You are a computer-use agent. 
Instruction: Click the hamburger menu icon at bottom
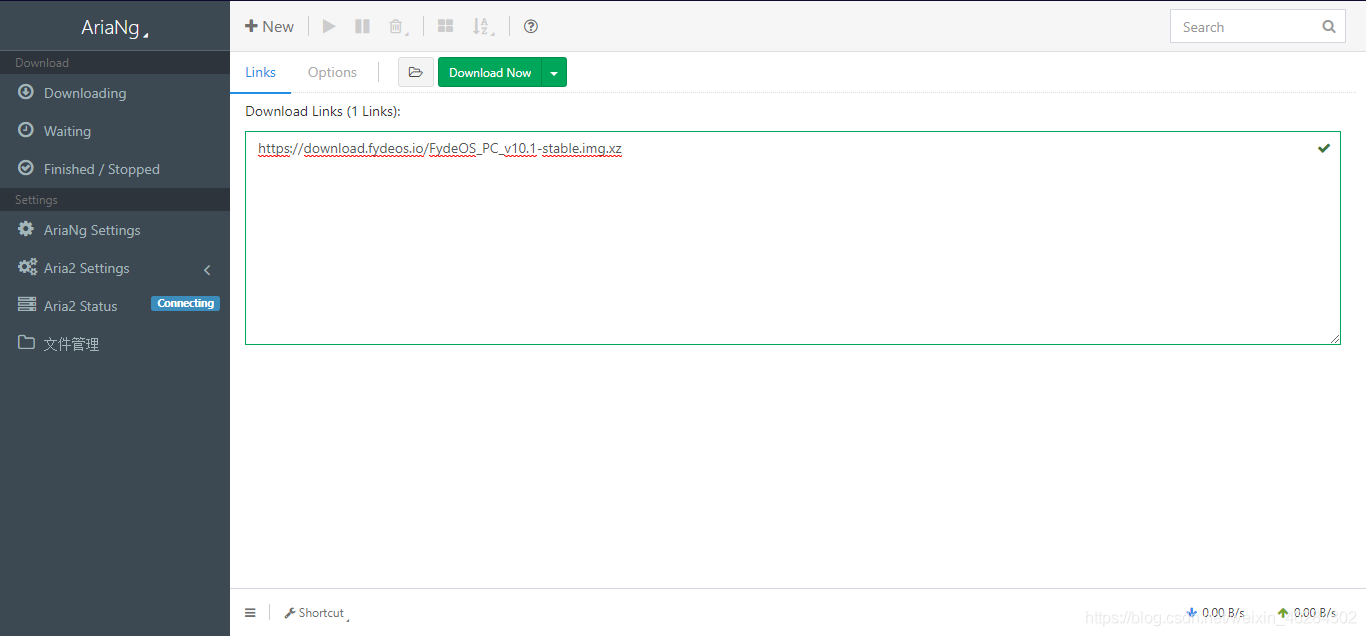pos(250,613)
